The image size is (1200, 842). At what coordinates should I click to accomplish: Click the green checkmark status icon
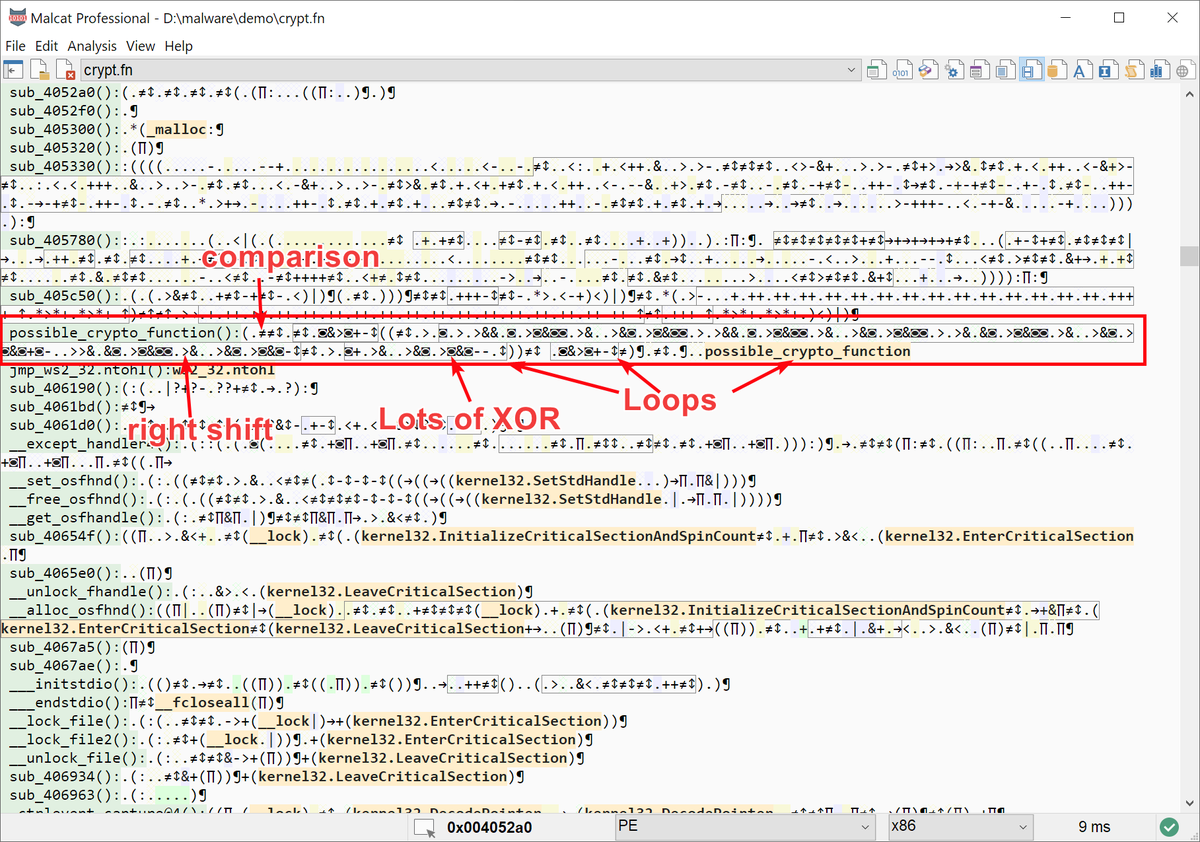coord(1168,827)
